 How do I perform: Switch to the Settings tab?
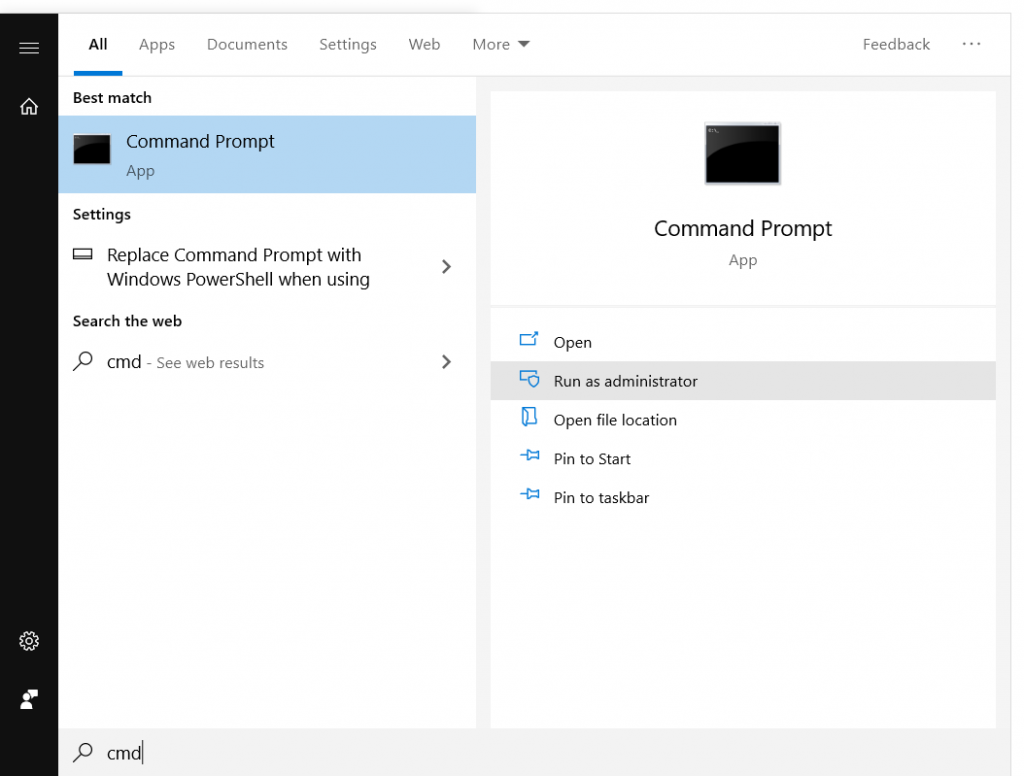pyautogui.click(x=347, y=44)
